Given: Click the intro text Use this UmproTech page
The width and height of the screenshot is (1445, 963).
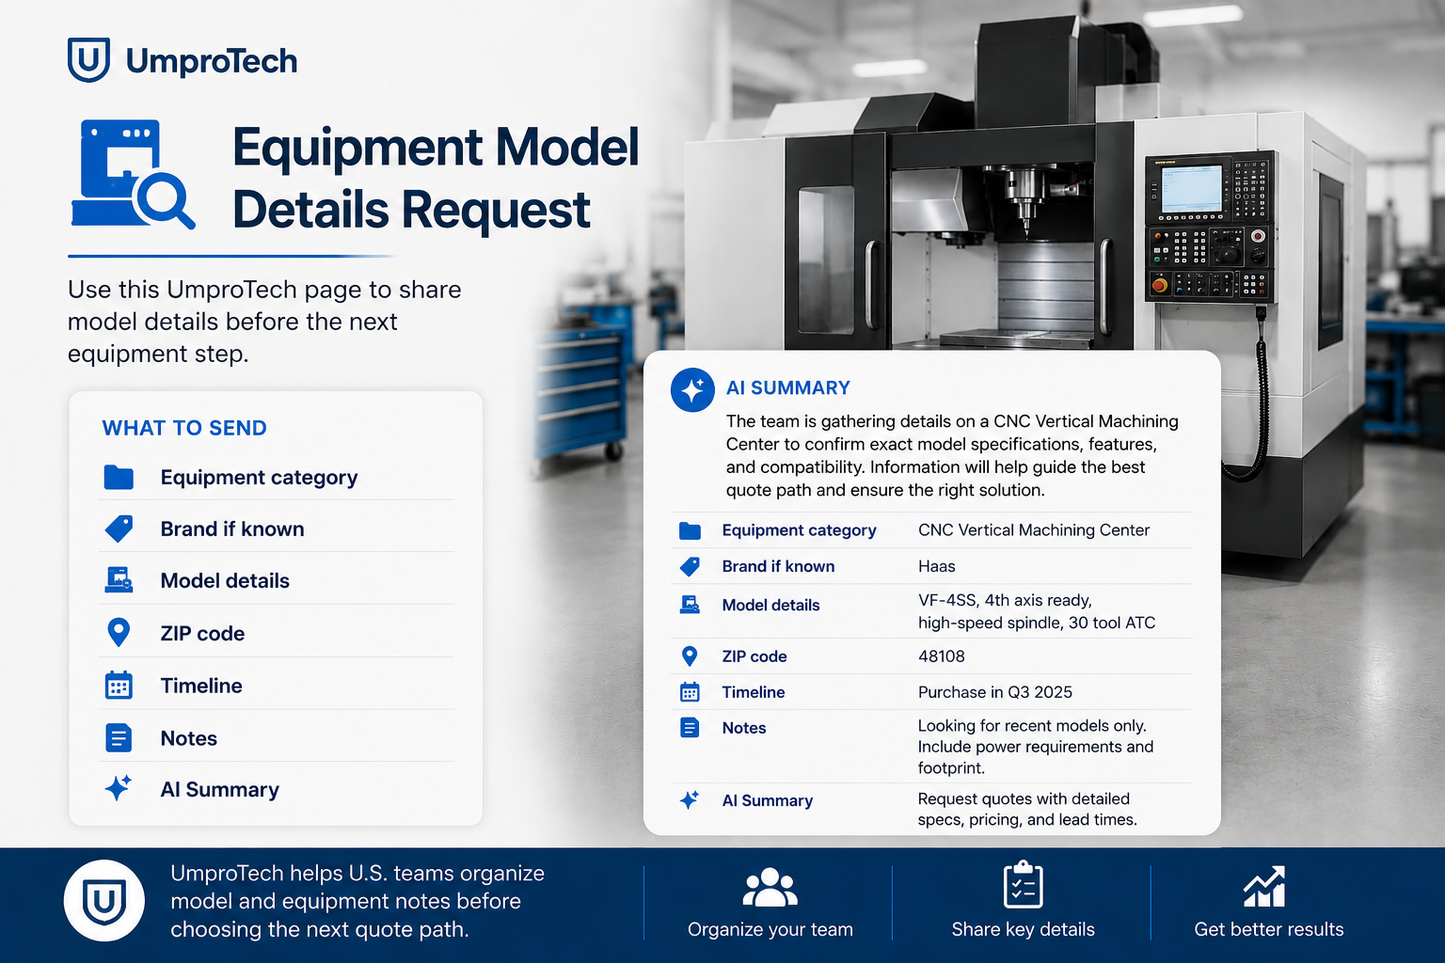Looking at the screenshot, I should coord(264,321).
